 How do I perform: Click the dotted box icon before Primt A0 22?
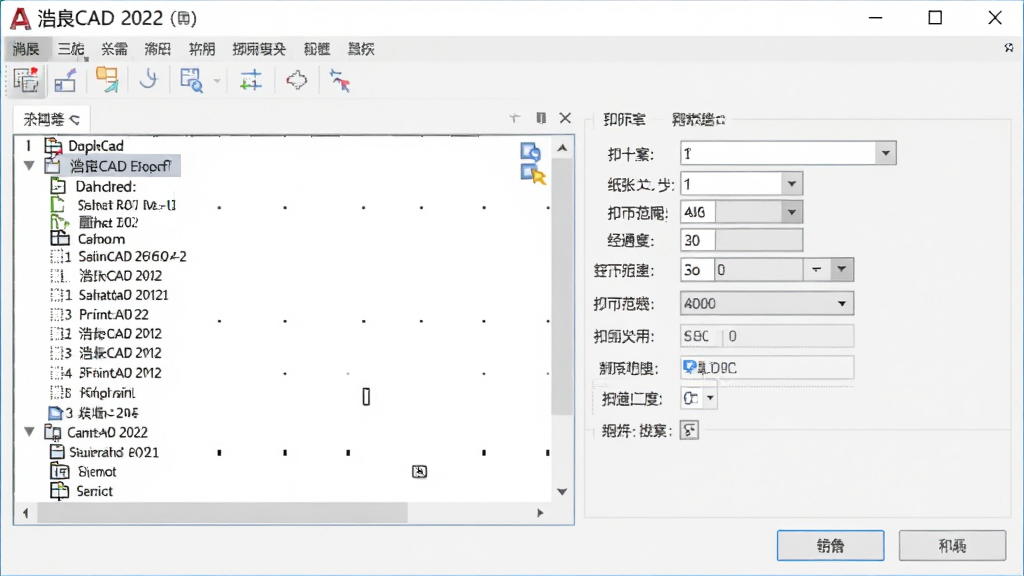[57, 315]
